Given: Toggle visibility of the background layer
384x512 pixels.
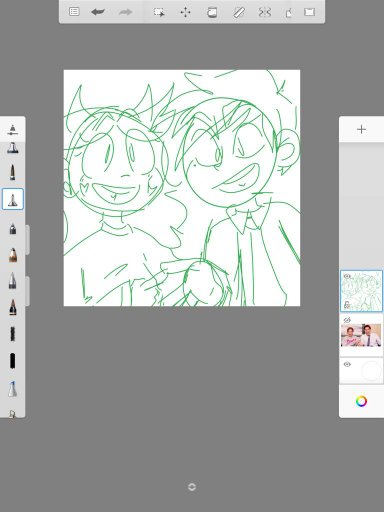Looking at the screenshot, I should pyautogui.click(x=347, y=364).
